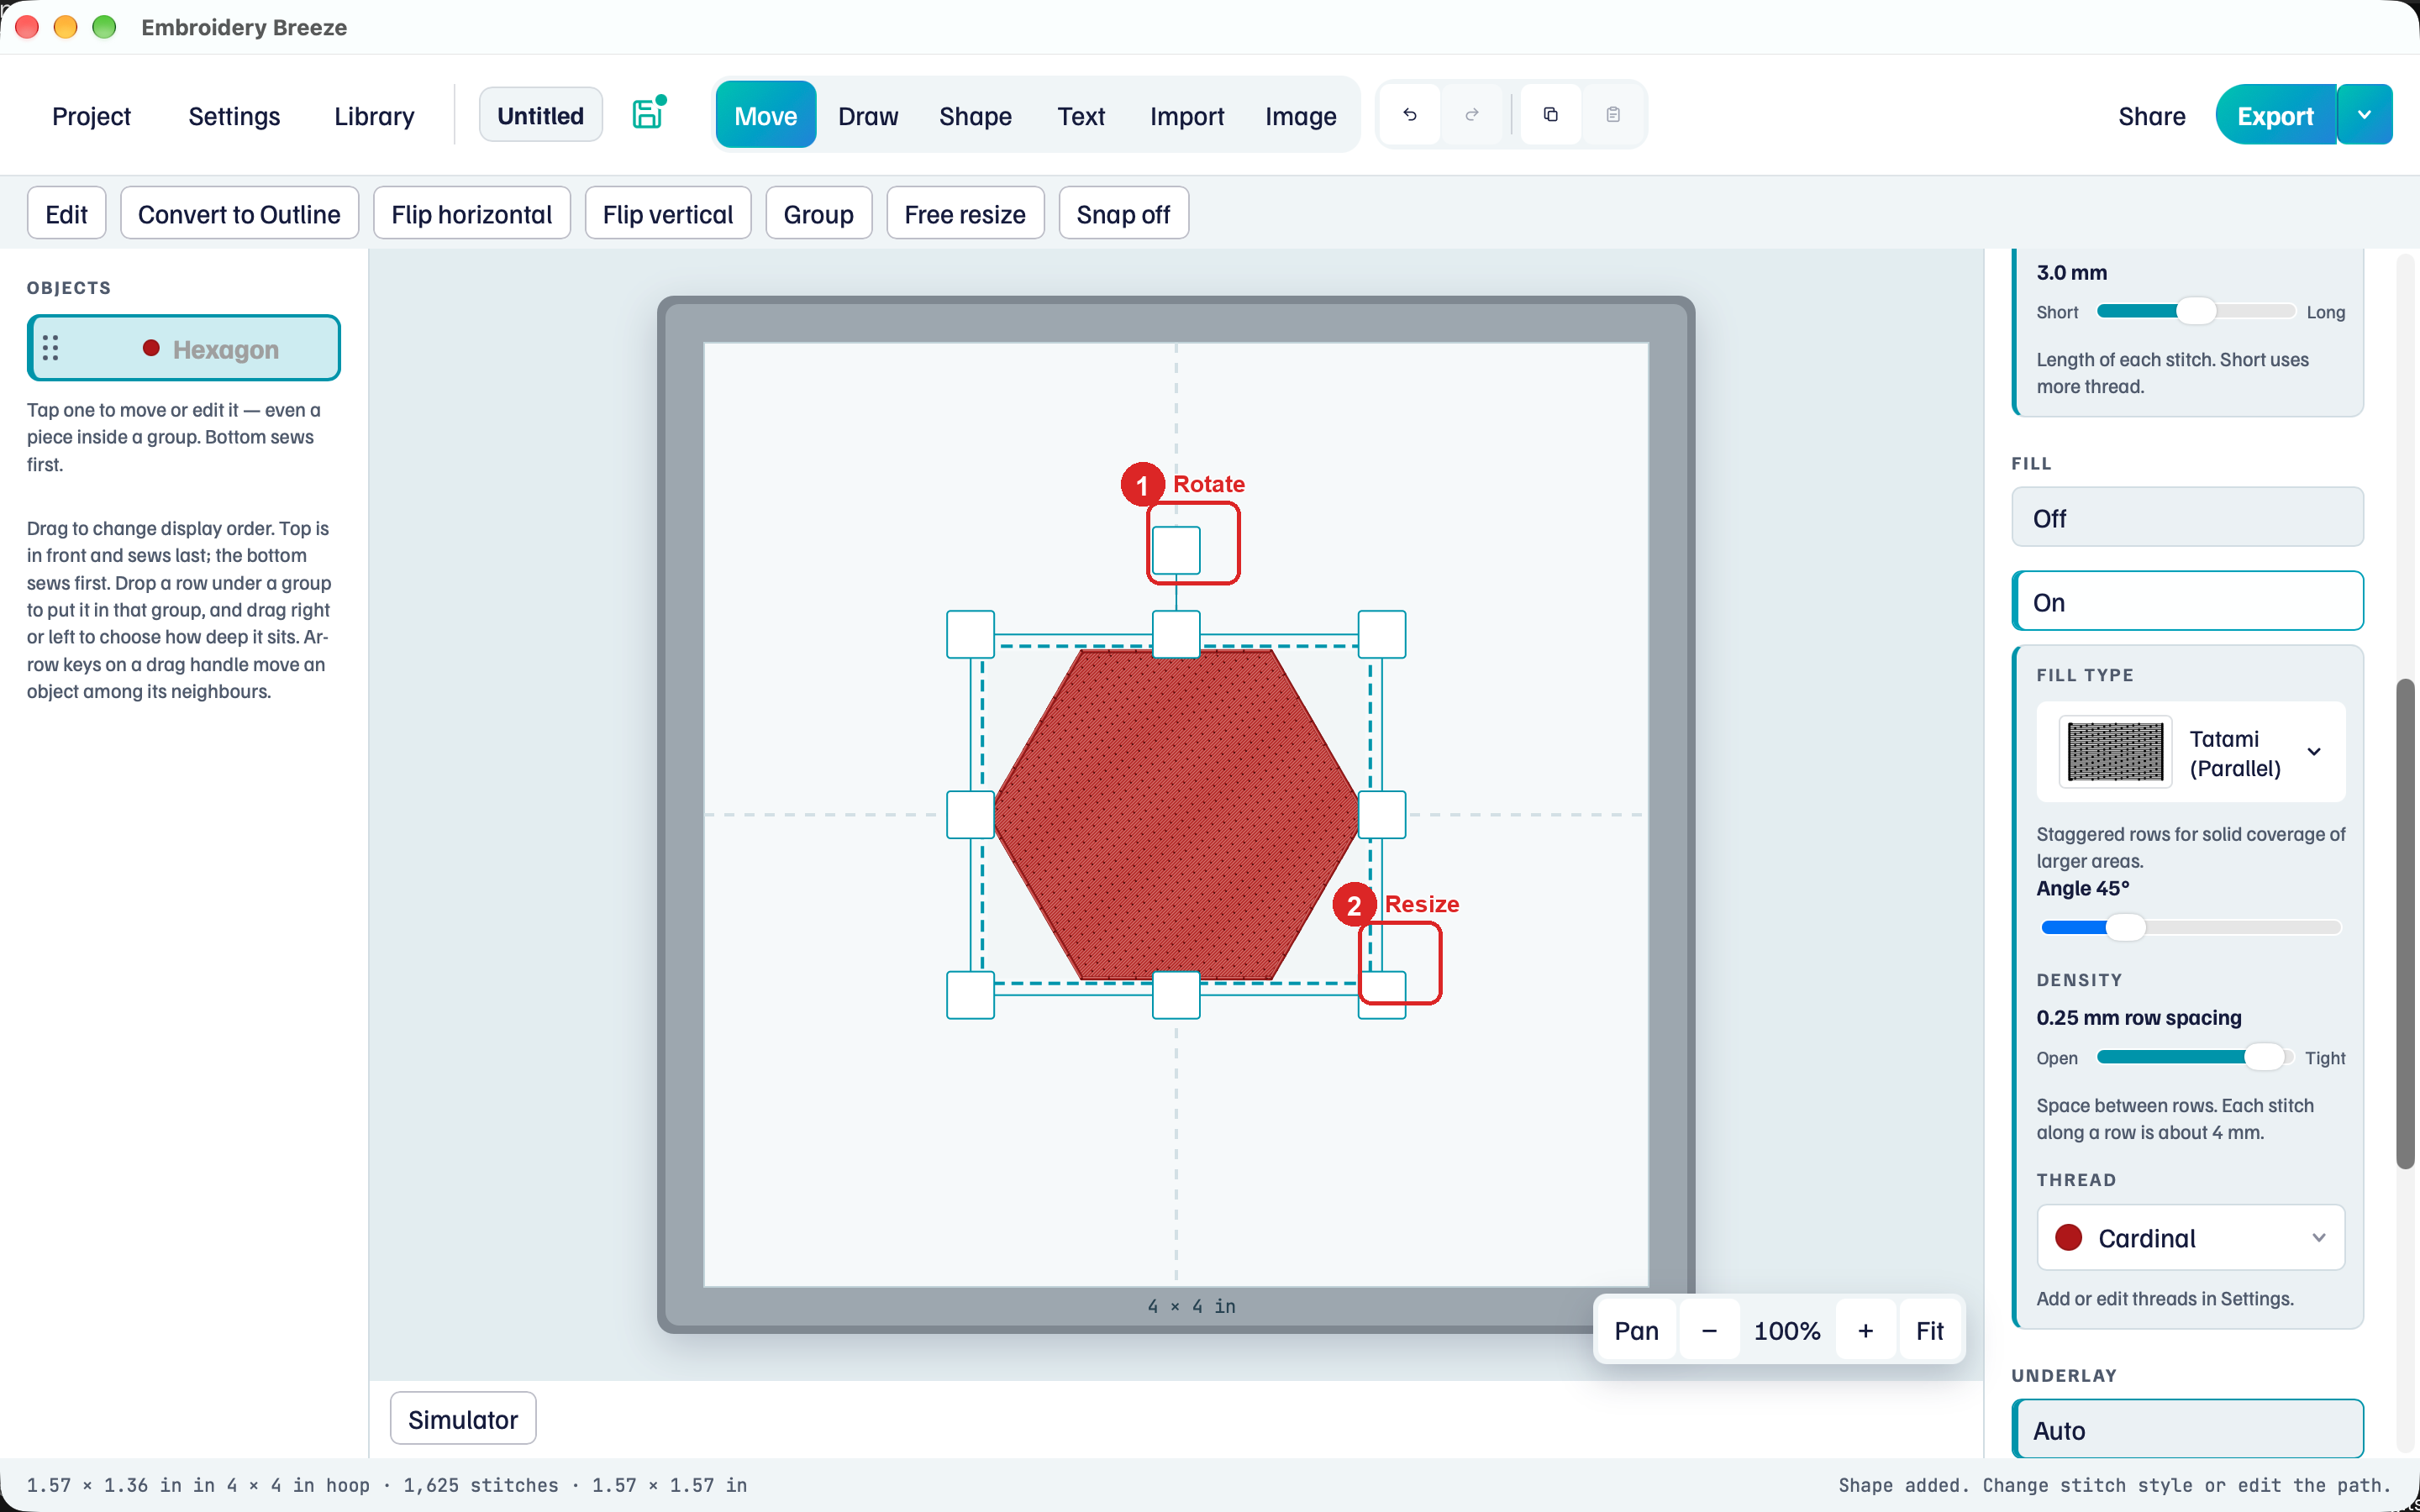
Task: Click the zoom out minus button
Action: tap(1709, 1330)
